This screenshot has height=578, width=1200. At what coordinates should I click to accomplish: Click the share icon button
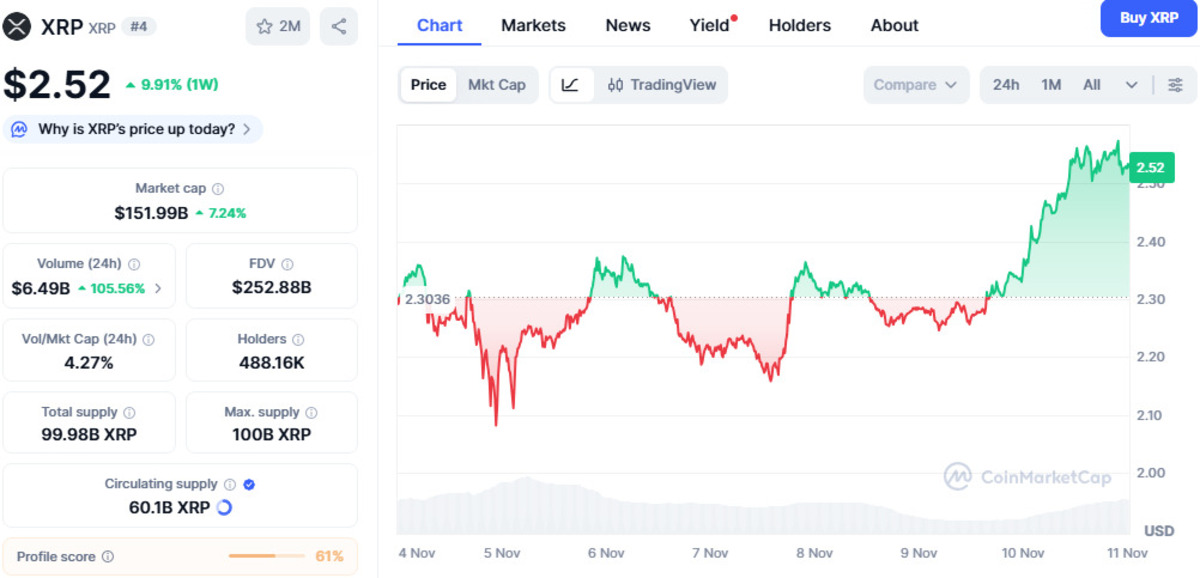tap(339, 27)
